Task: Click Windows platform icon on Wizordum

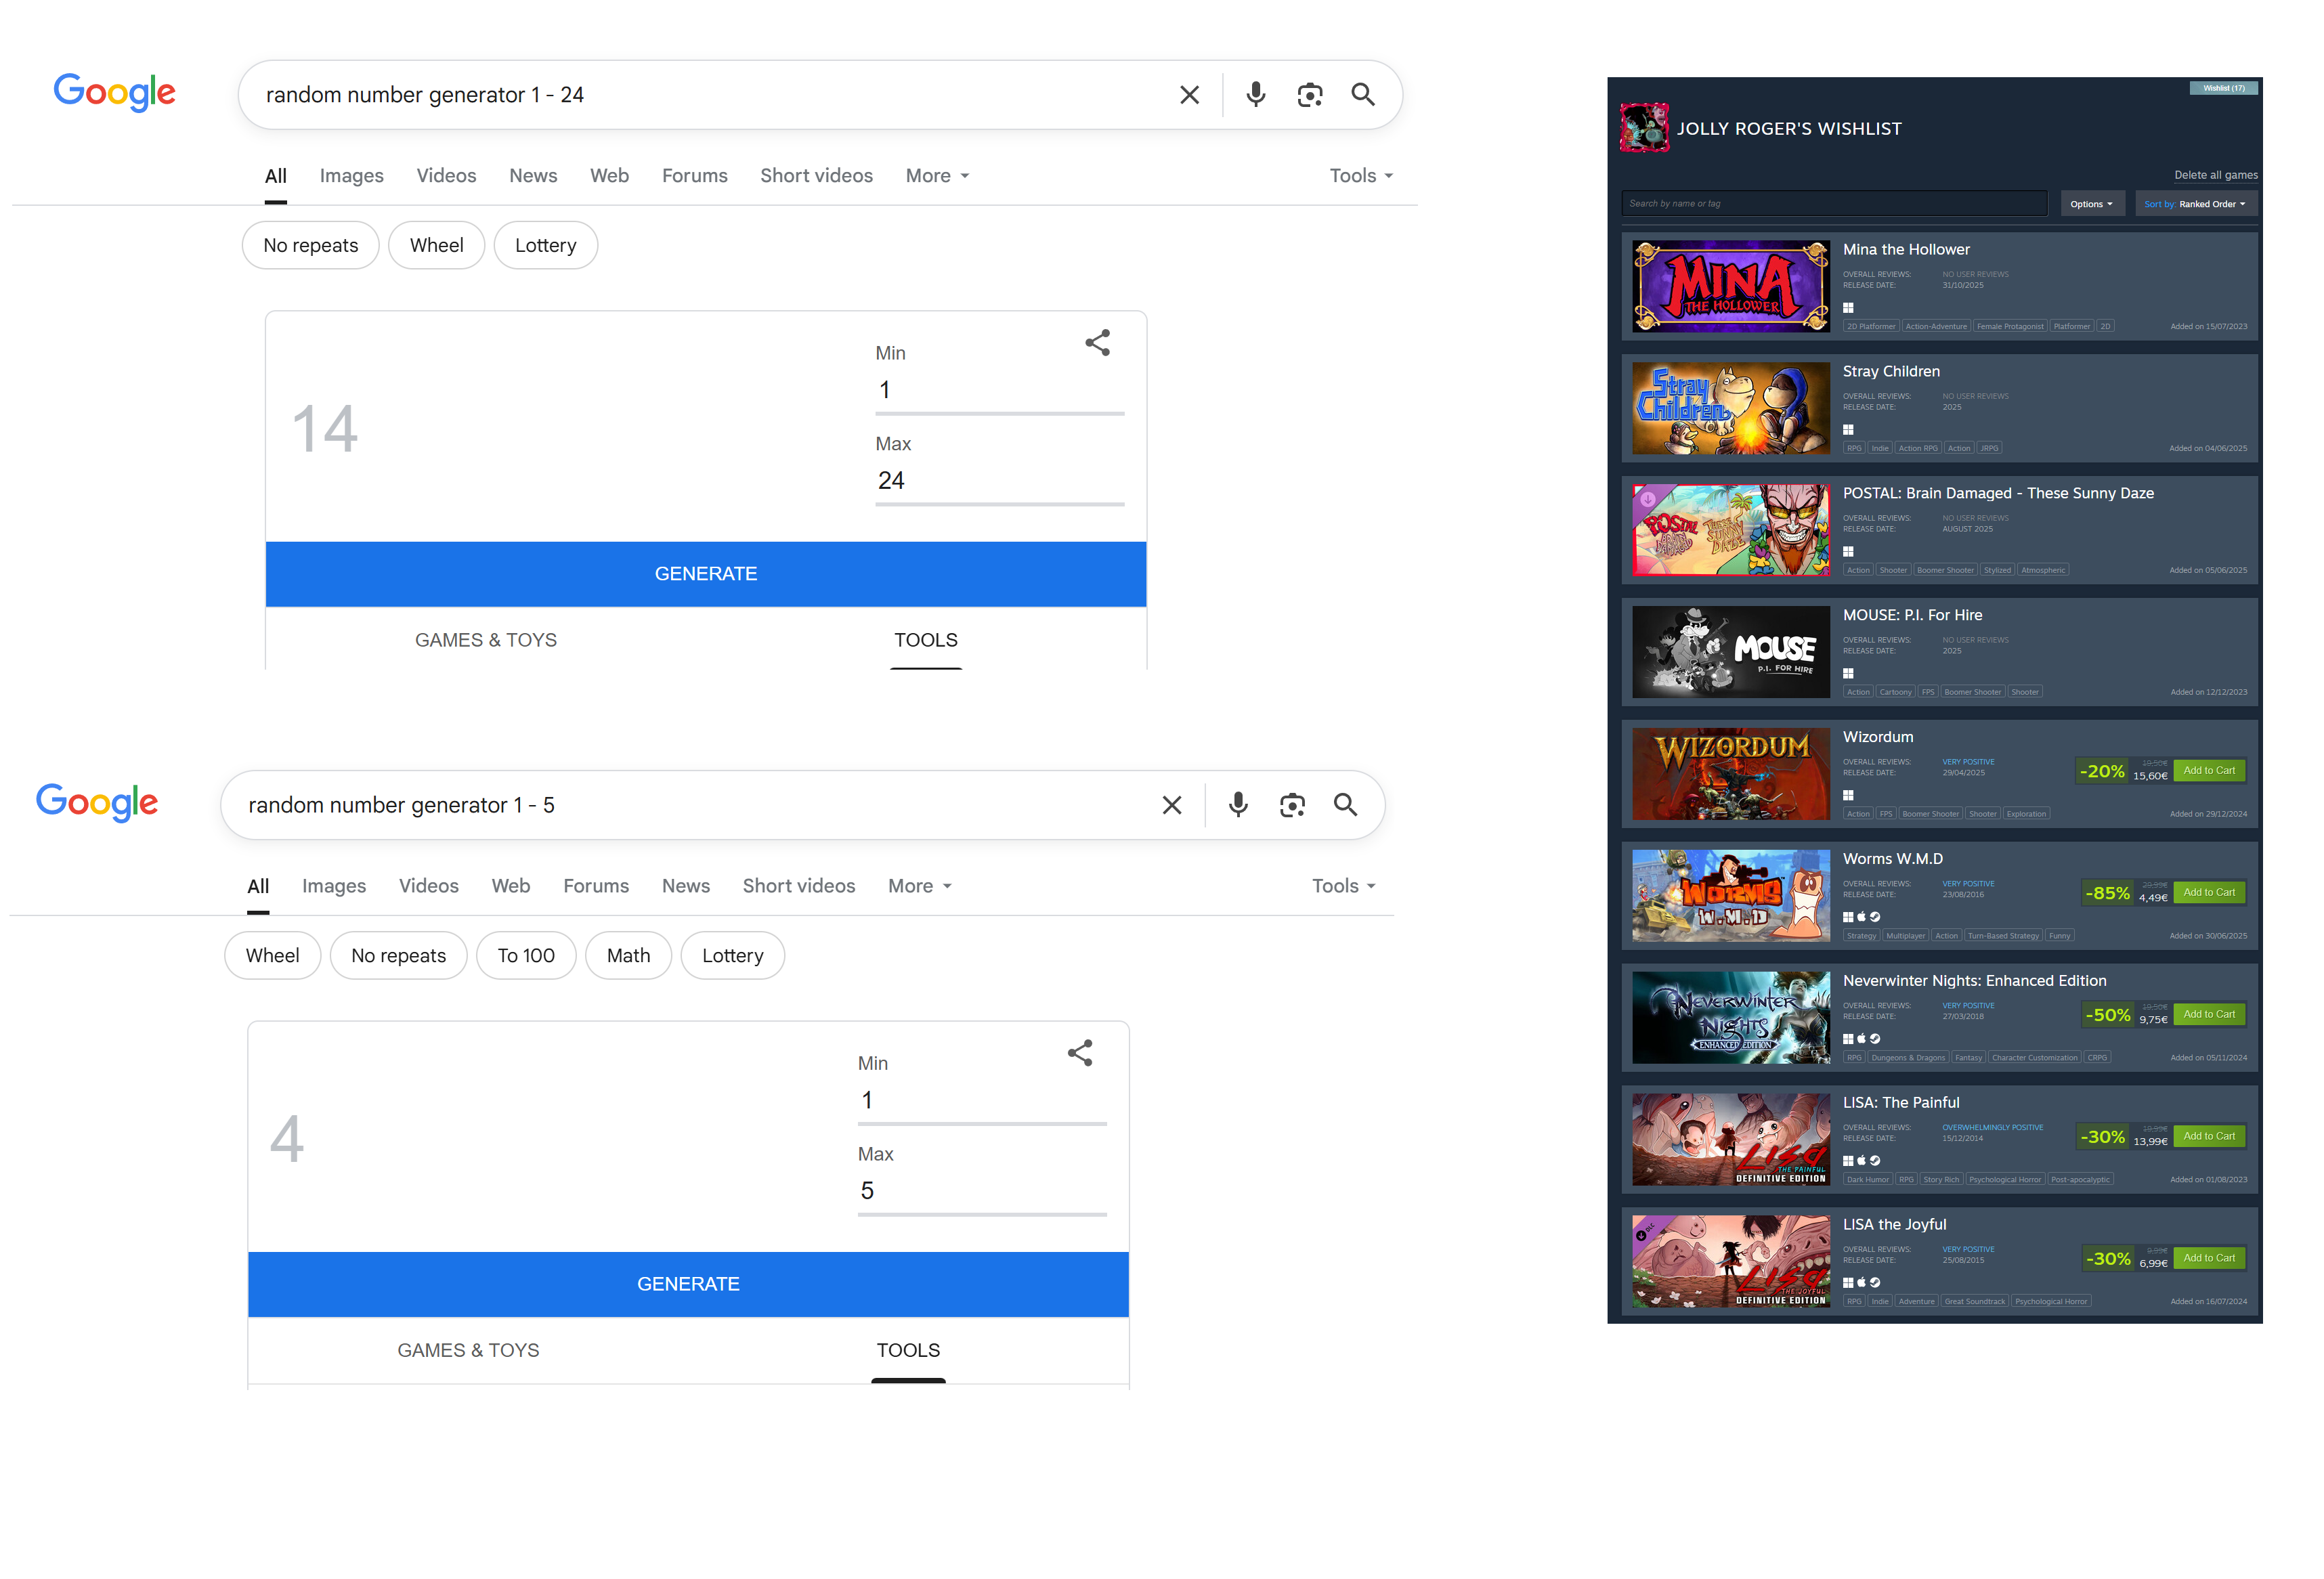Action: [x=1848, y=796]
